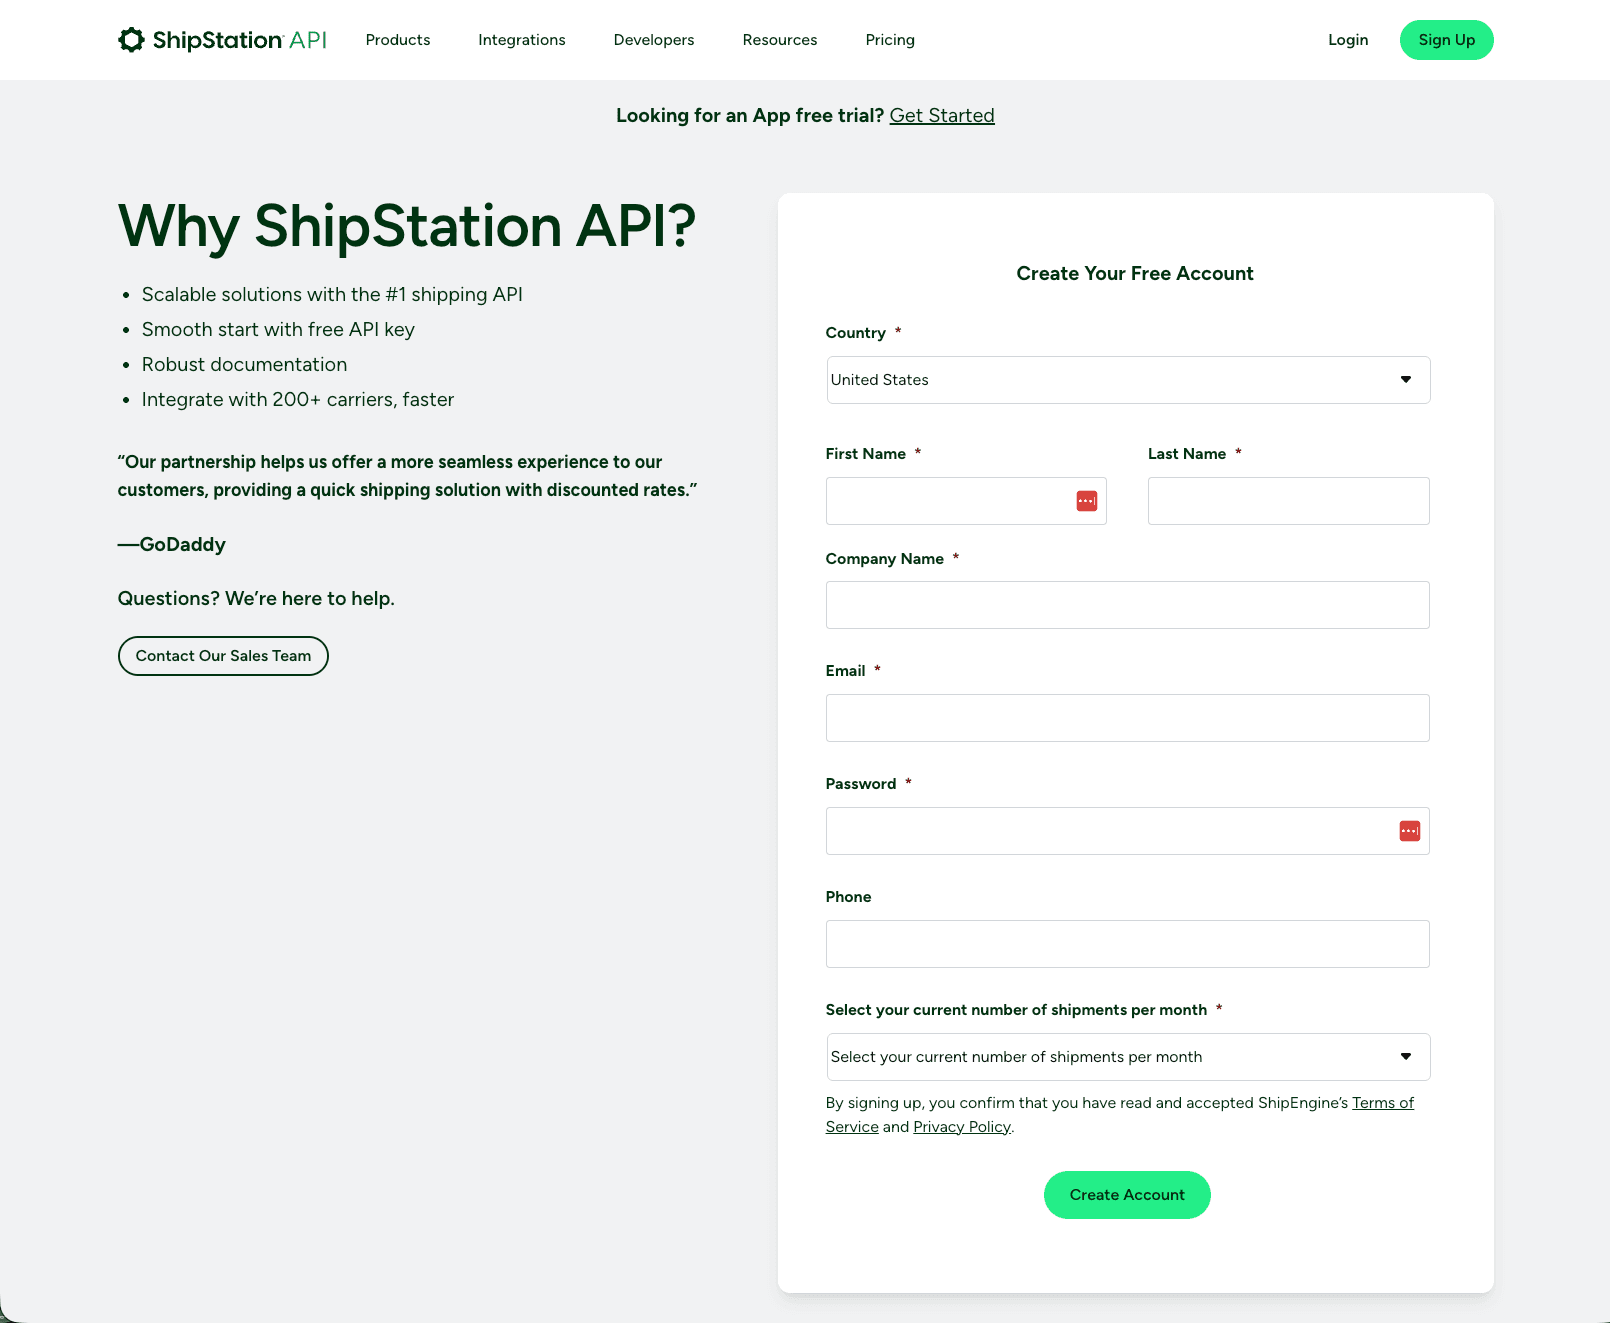Click 'Integrate with 200+ carriers, faster' text
This screenshot has width=1610, height=1323.
[298, 400]
